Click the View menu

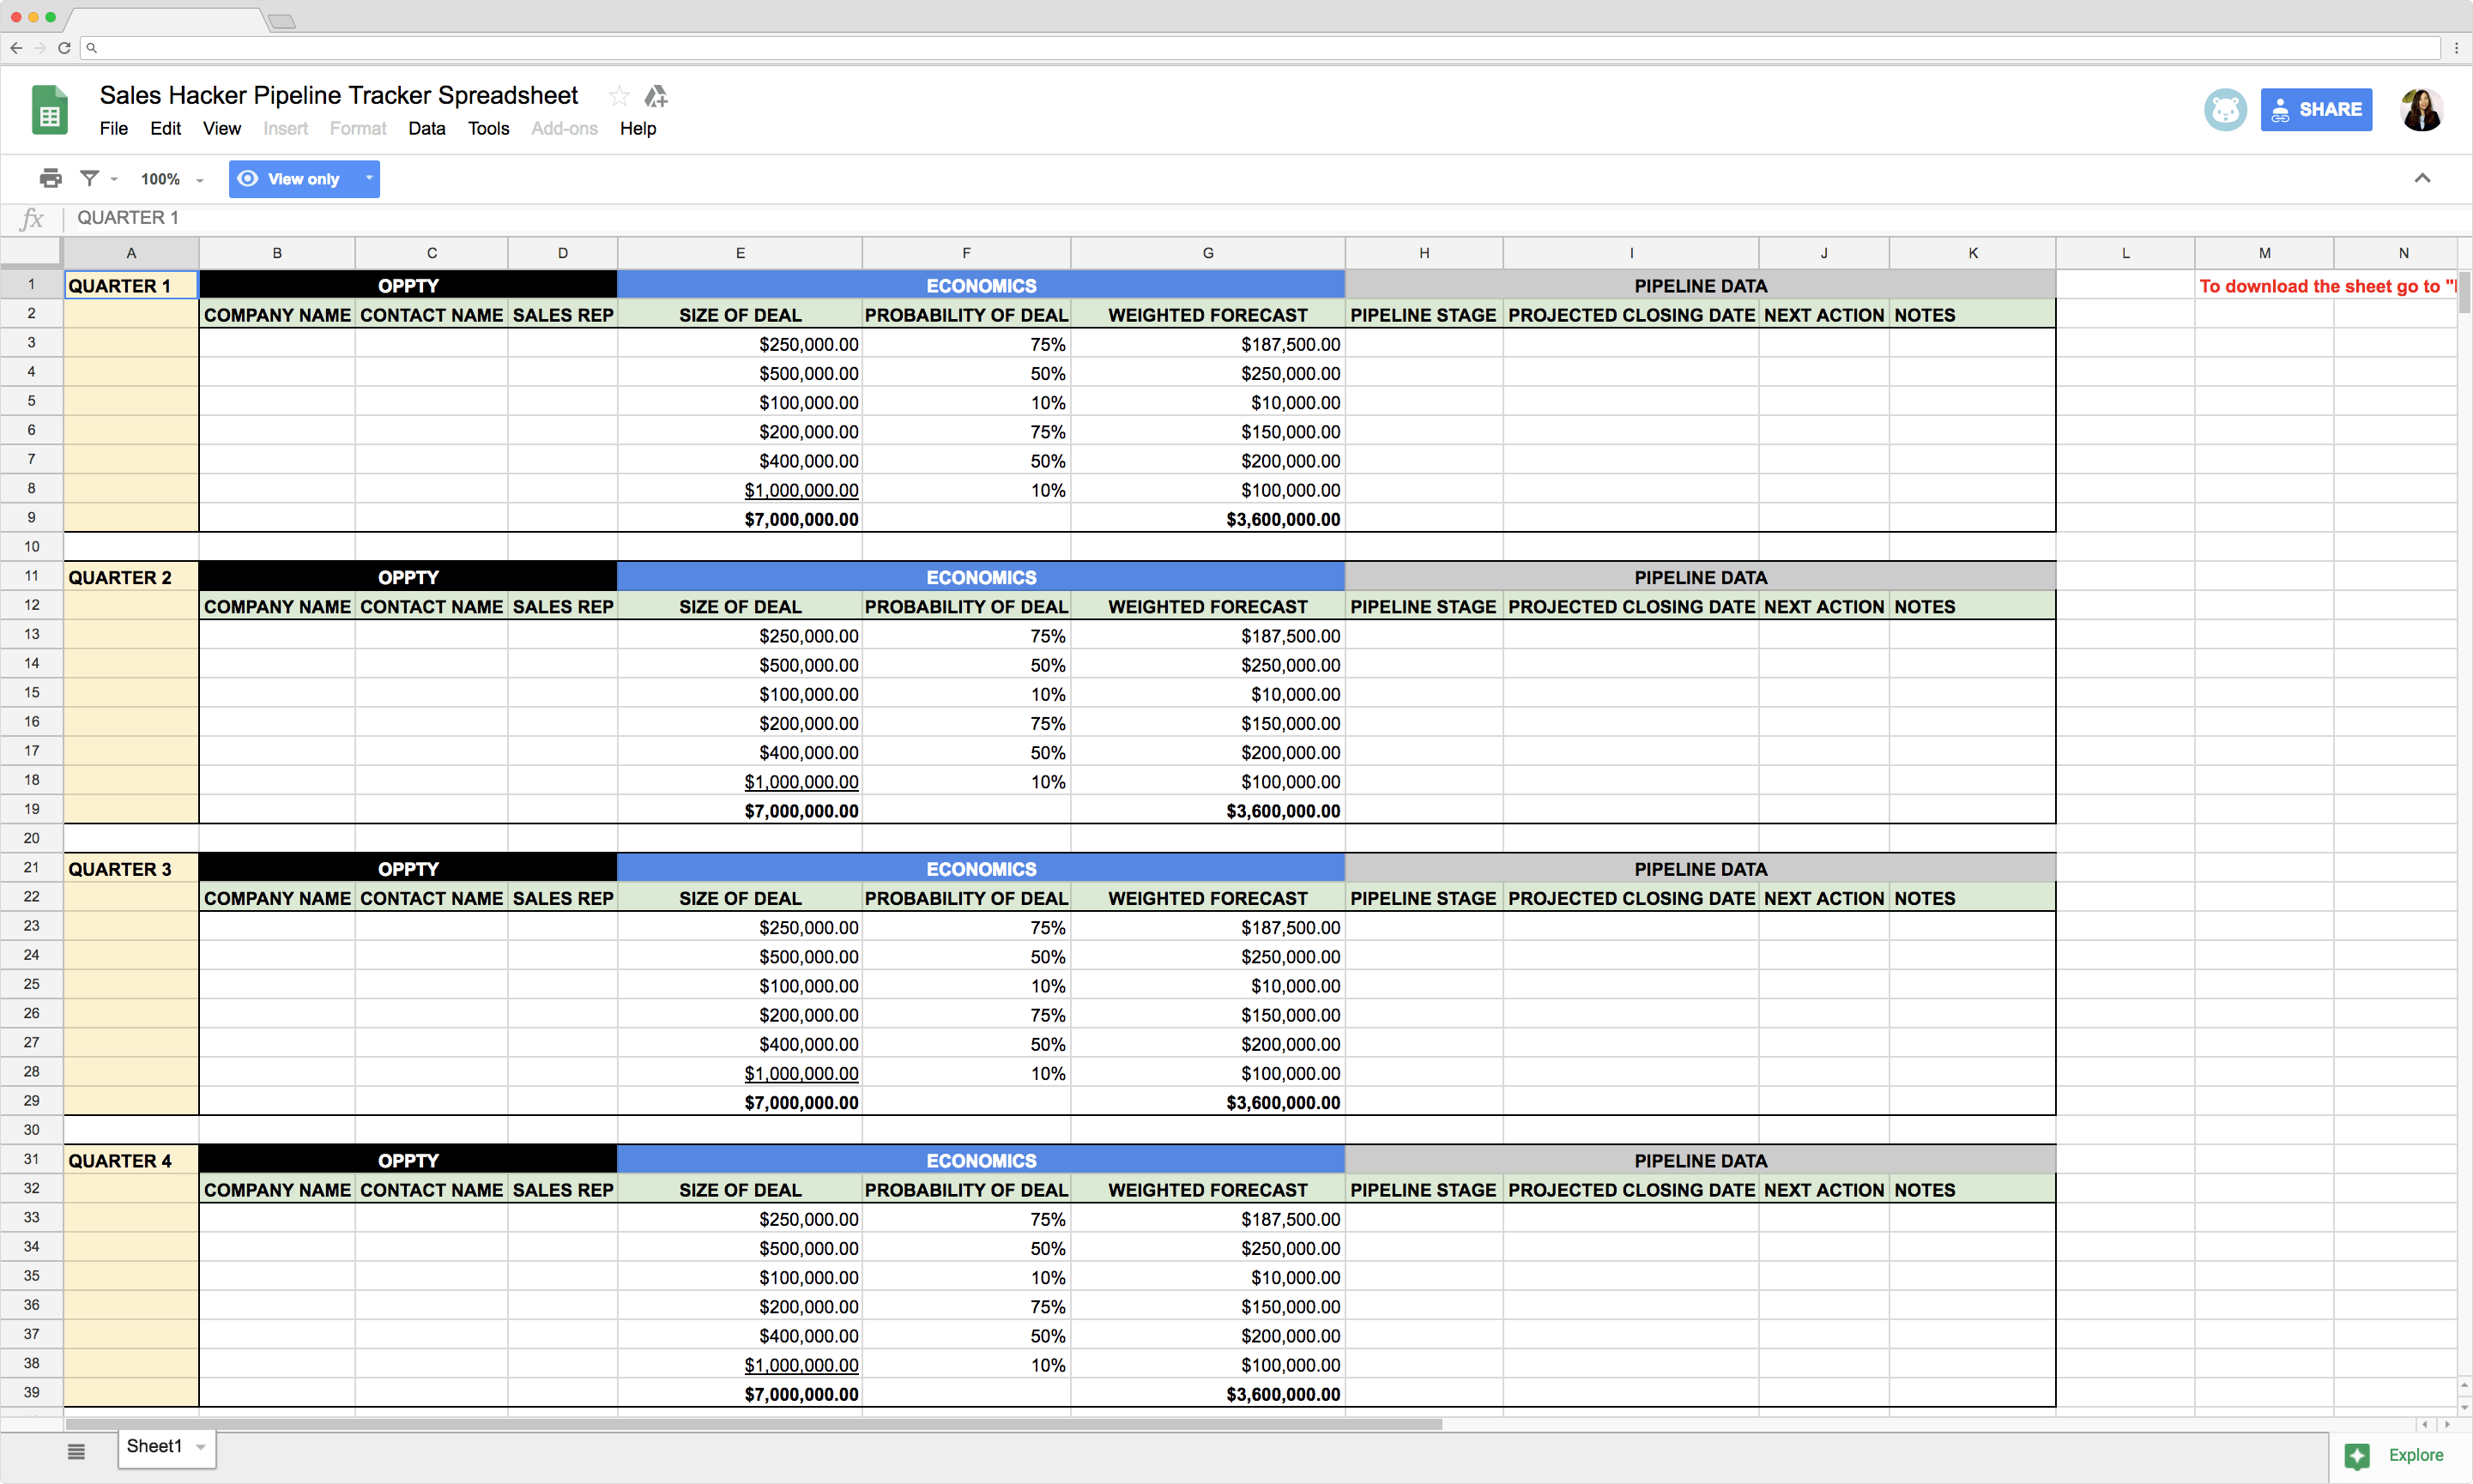[219, 129]
